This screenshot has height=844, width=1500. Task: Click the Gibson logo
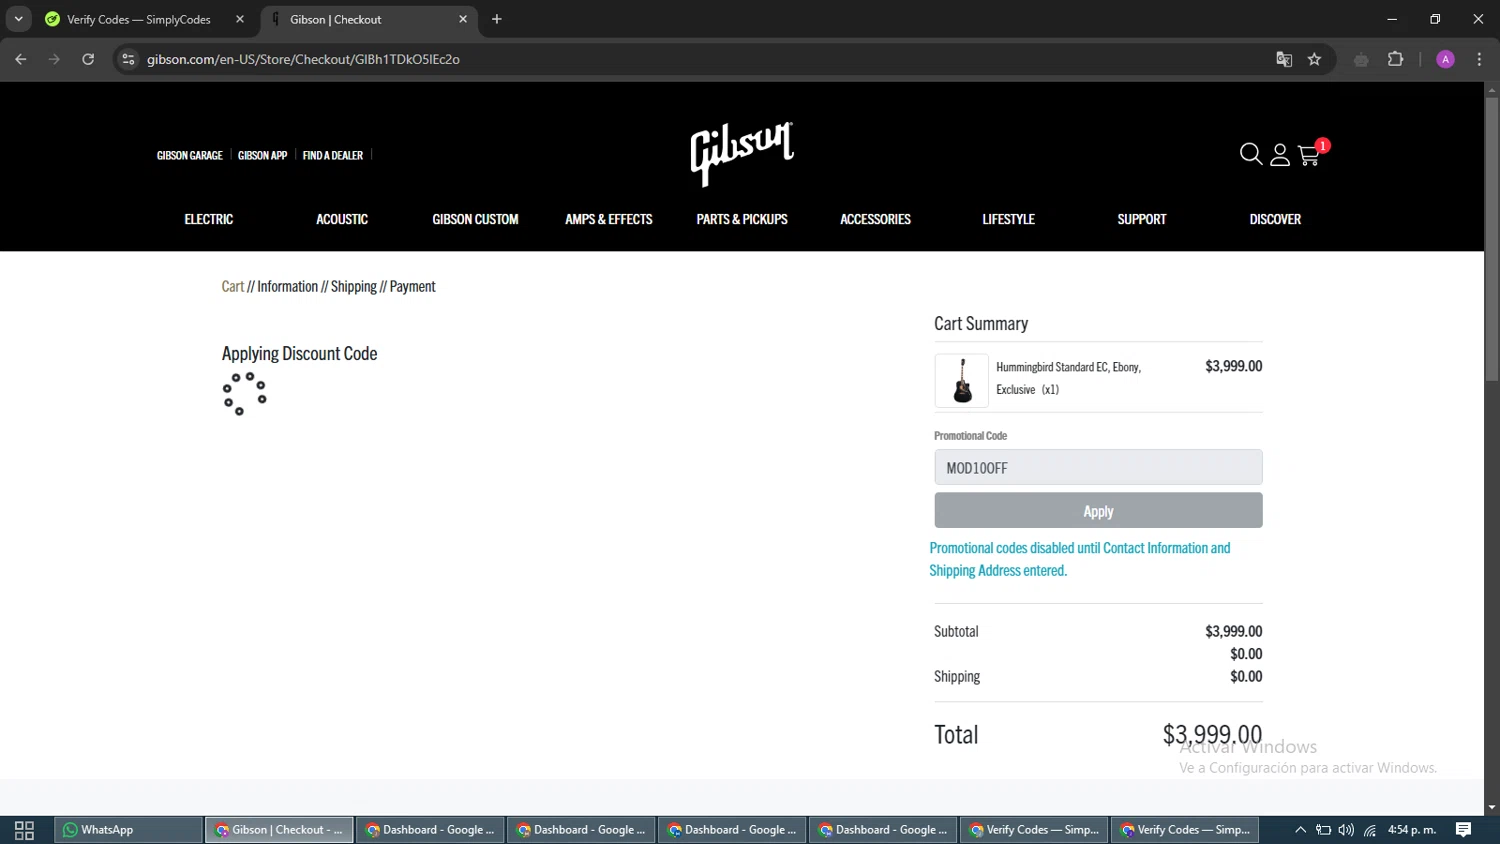(742, 153)
